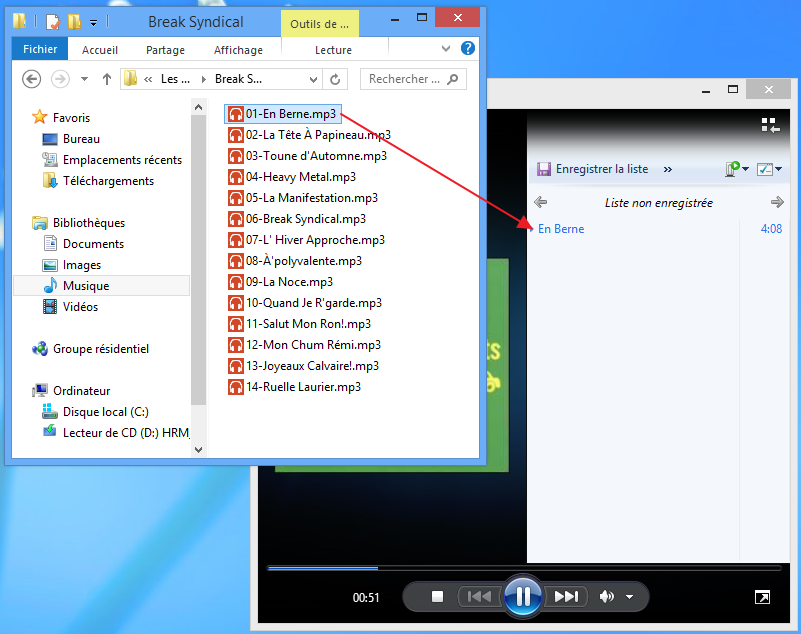Open the volume options dropdown arrow
The width and height of the screenshot is (801, 634).
tap(627, 597)
